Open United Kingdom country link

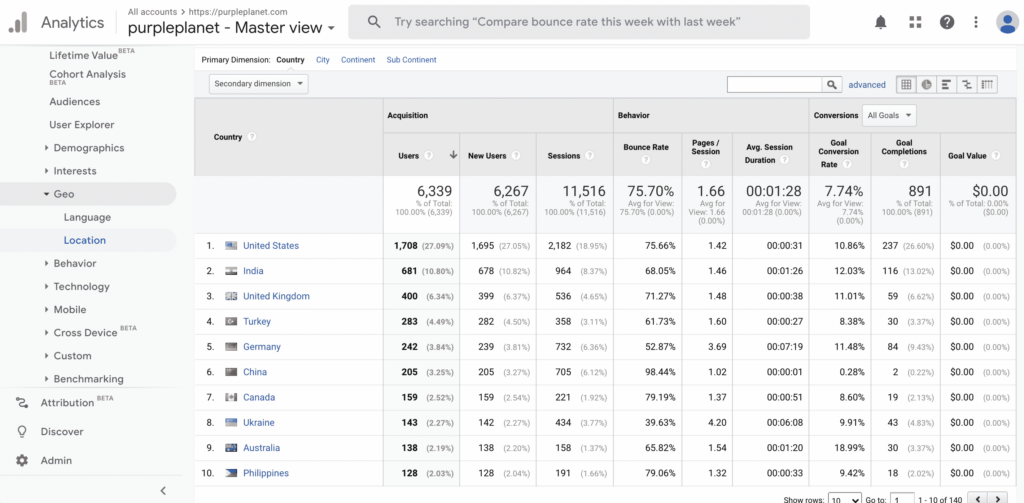(276, 296)
